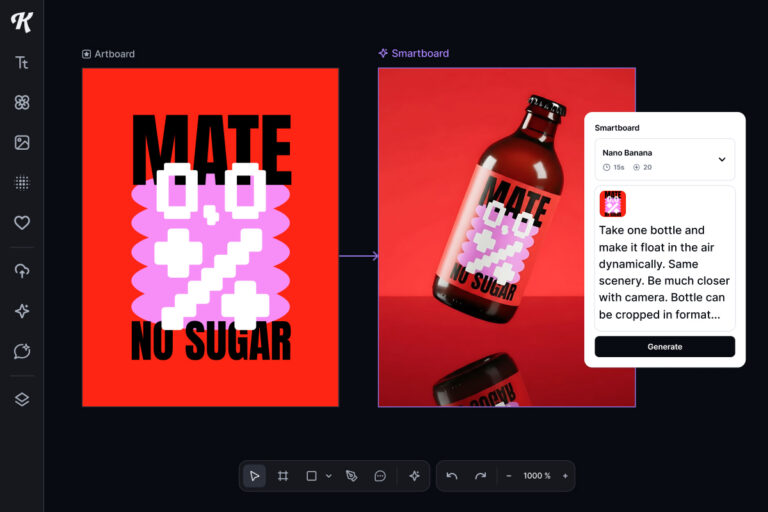Click the reference thumbnail in Smartboard panel
768x512 pixels.
tap(612, 204)
